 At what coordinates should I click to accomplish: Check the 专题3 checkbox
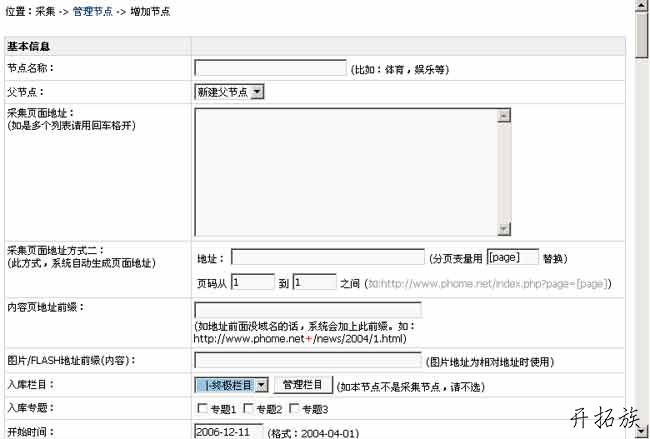tap(293, 409)
